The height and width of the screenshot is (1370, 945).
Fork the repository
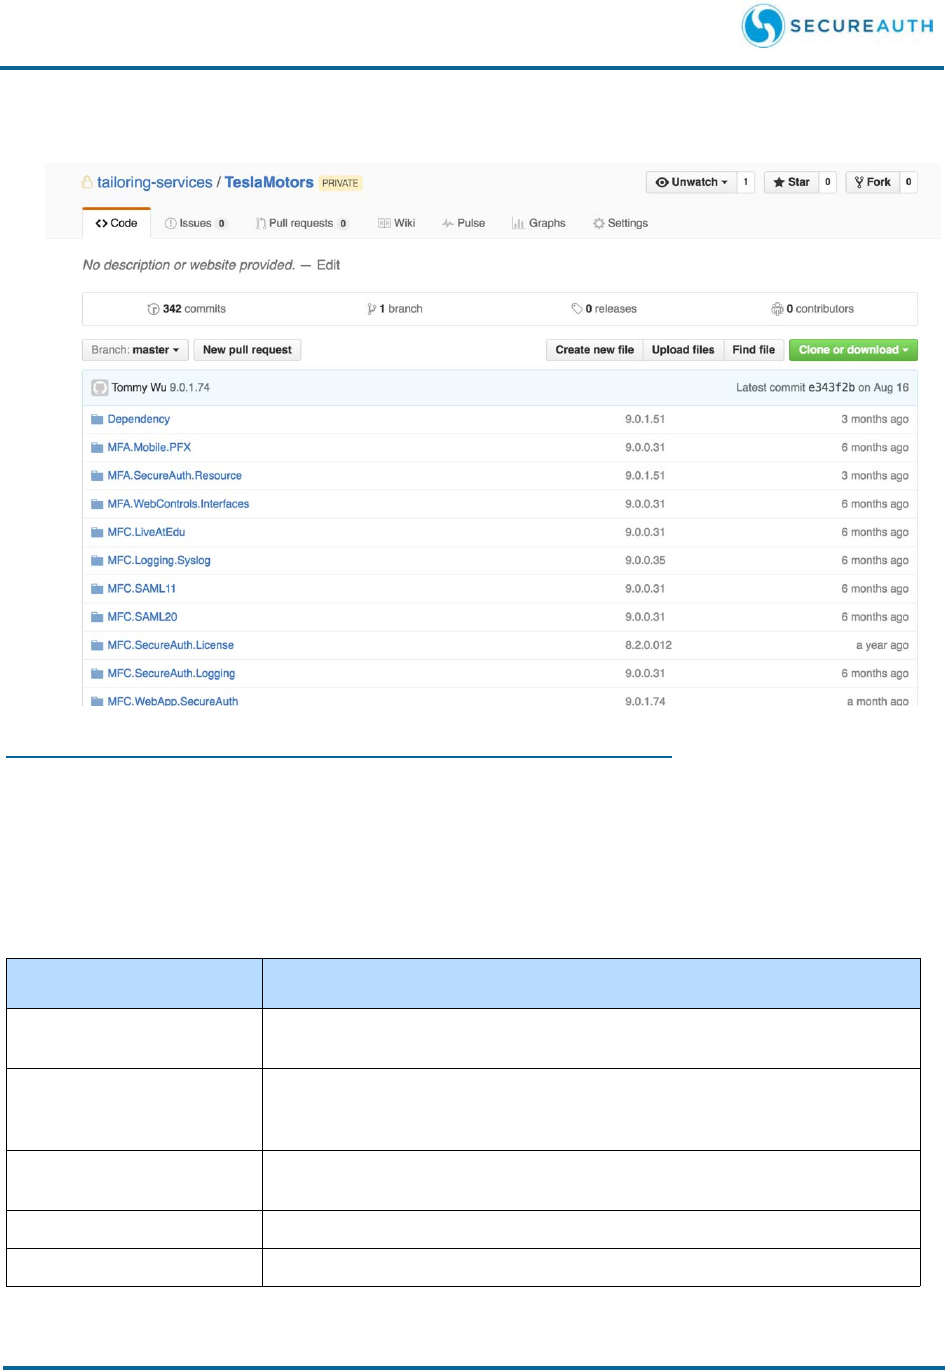[x=872, y=182]
